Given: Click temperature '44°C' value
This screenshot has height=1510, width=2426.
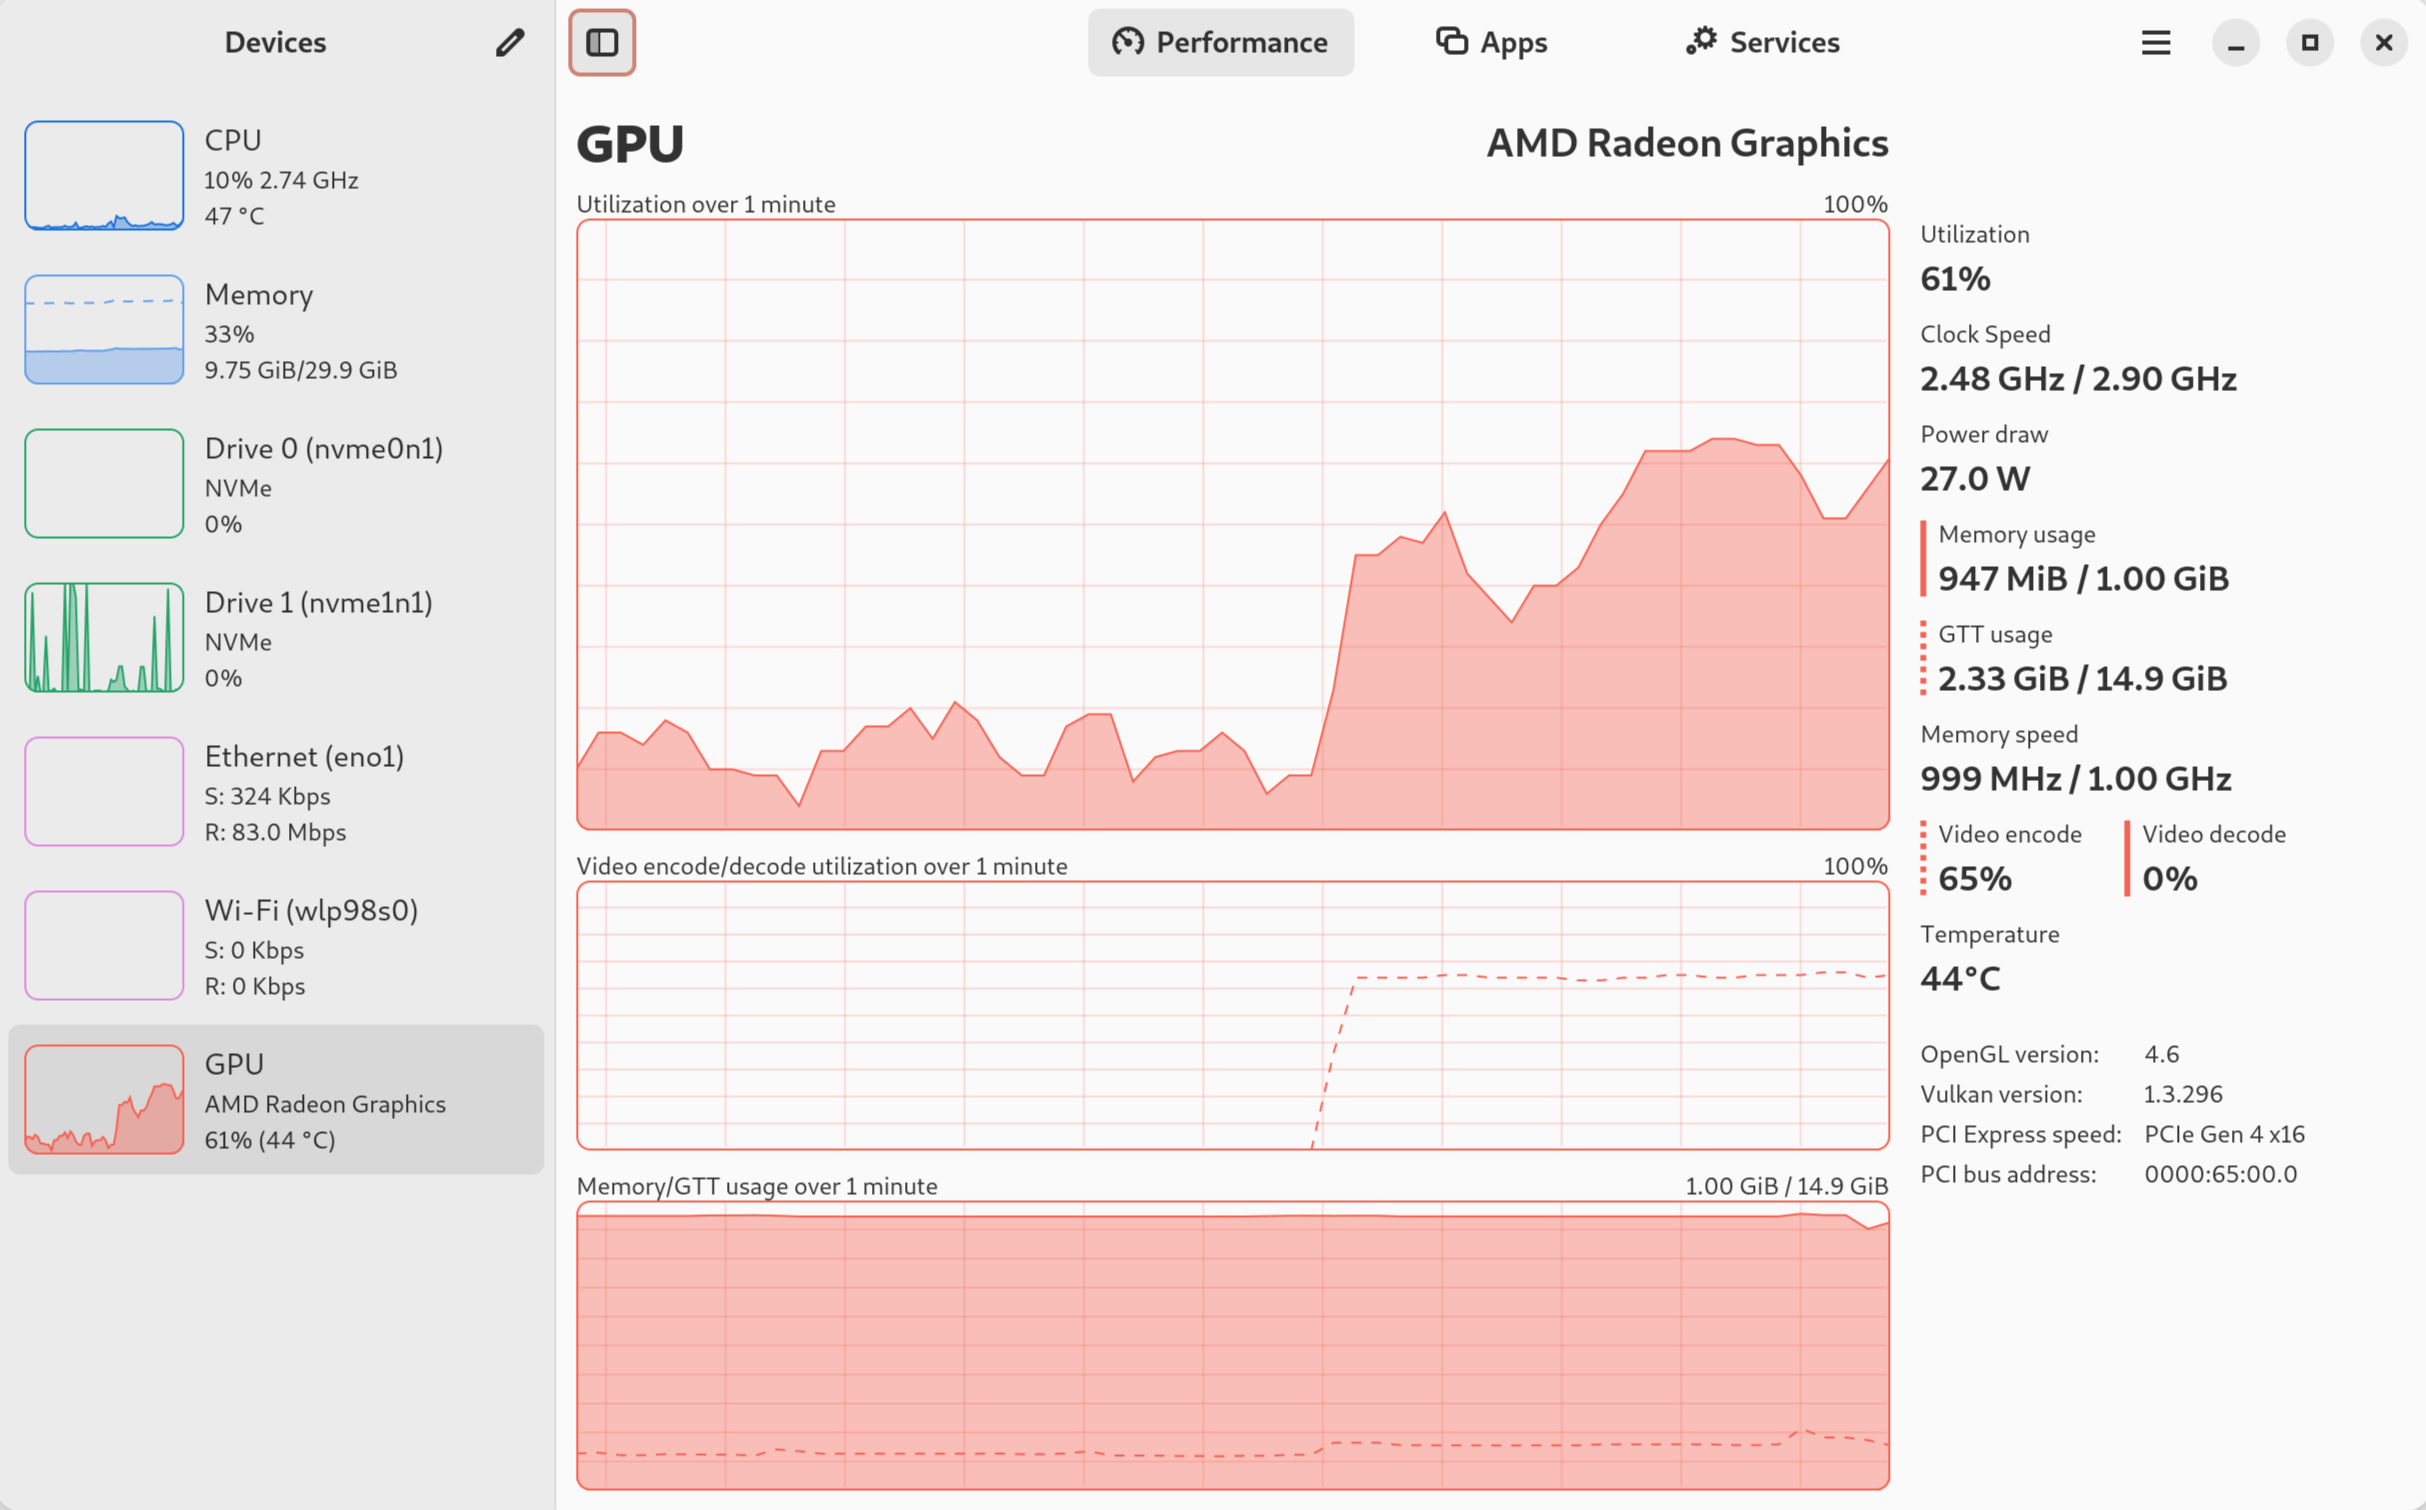Looking at the screenshot, I should 1960,979.
